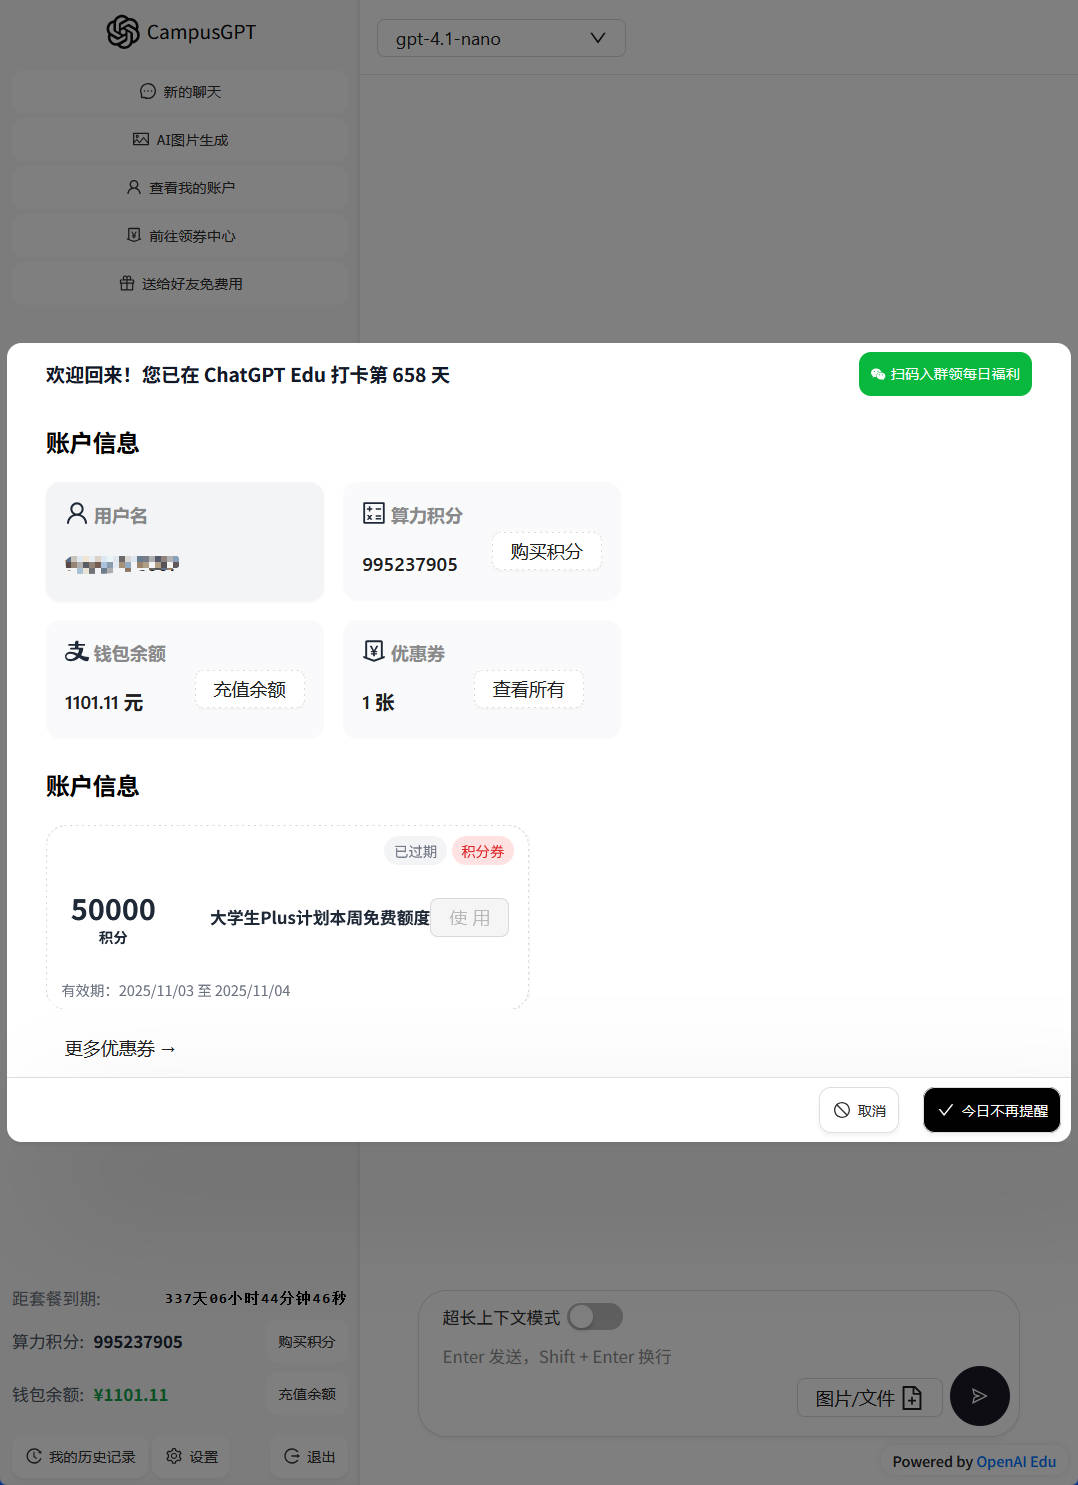Viewport: 1078px width, 1485px height.
Task: Click the Alipay icon beside 钱包余额
Action: coord(76,652)
